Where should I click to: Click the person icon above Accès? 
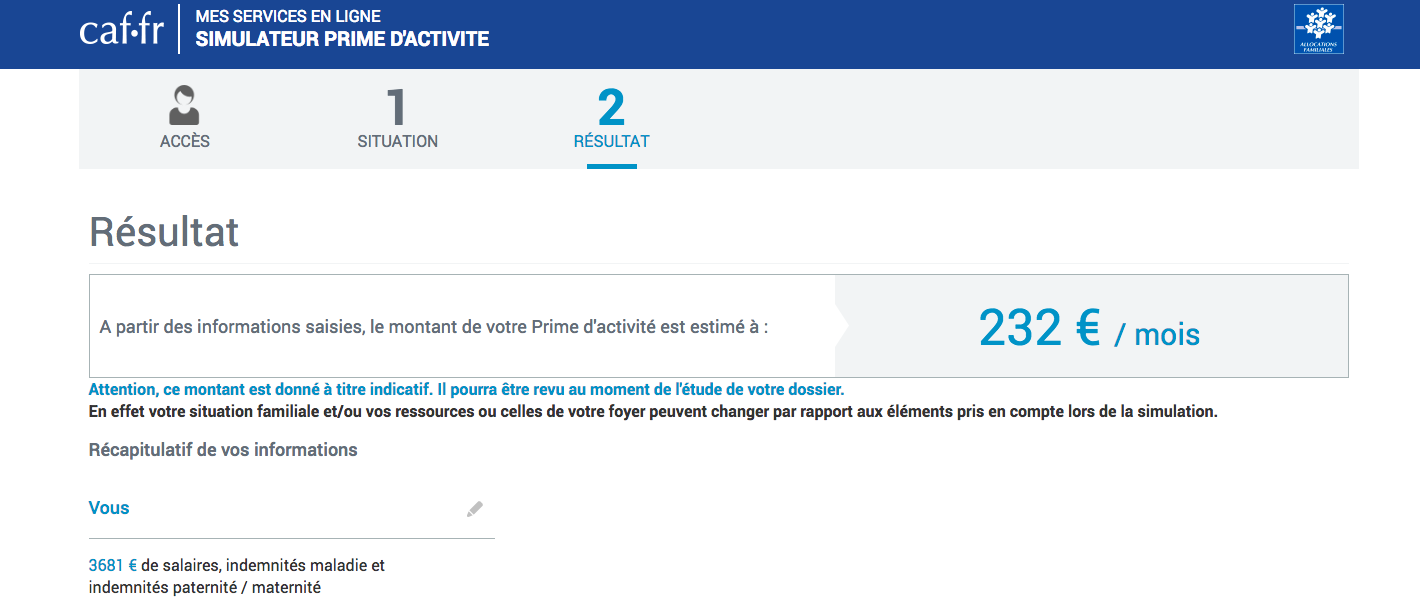(184, 106)
